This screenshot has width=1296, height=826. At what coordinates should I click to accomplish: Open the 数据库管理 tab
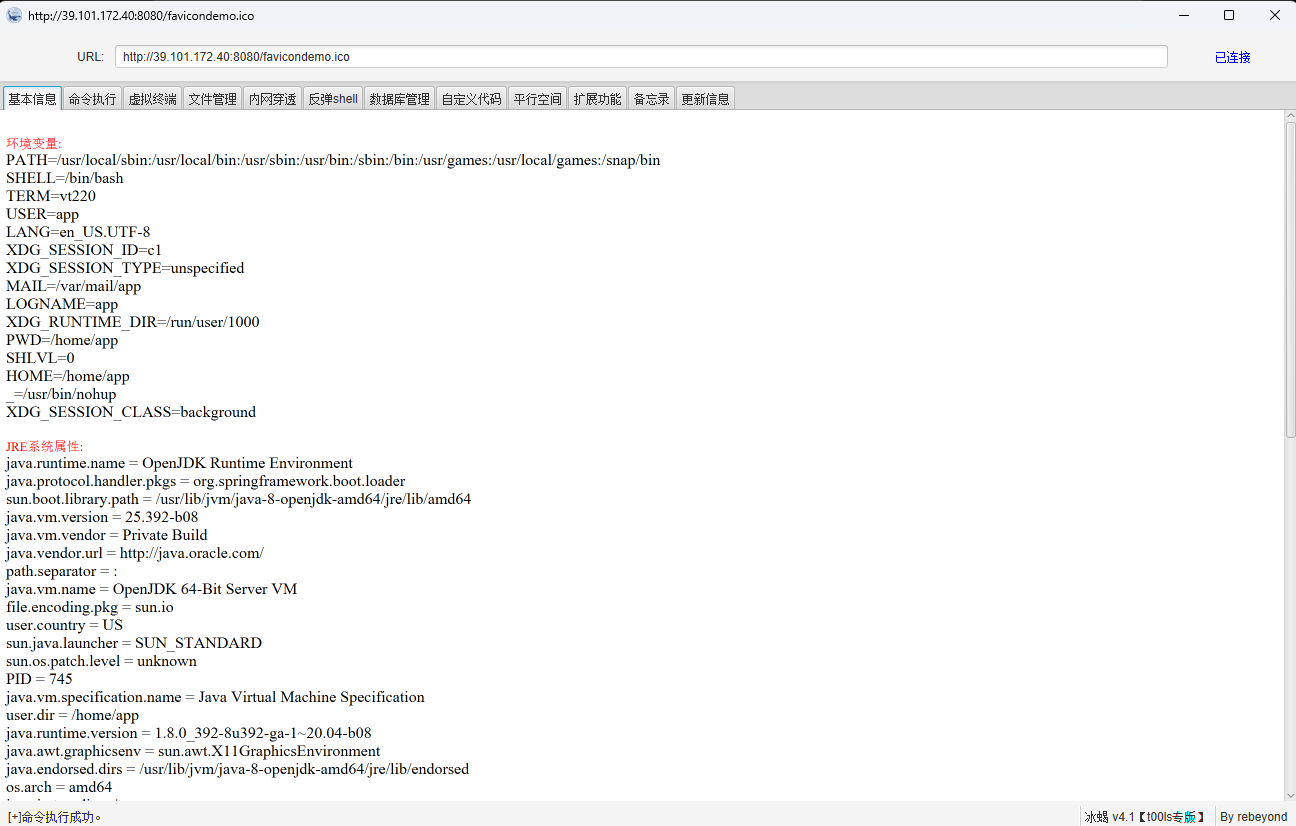[399, 99]
